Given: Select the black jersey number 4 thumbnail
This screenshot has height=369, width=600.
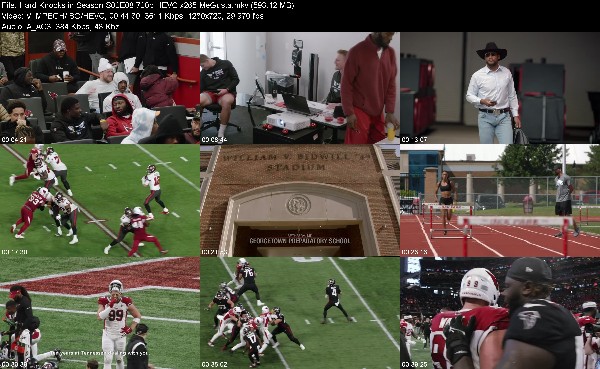Looking at the screenshot, I should click(x=300, y=313).
